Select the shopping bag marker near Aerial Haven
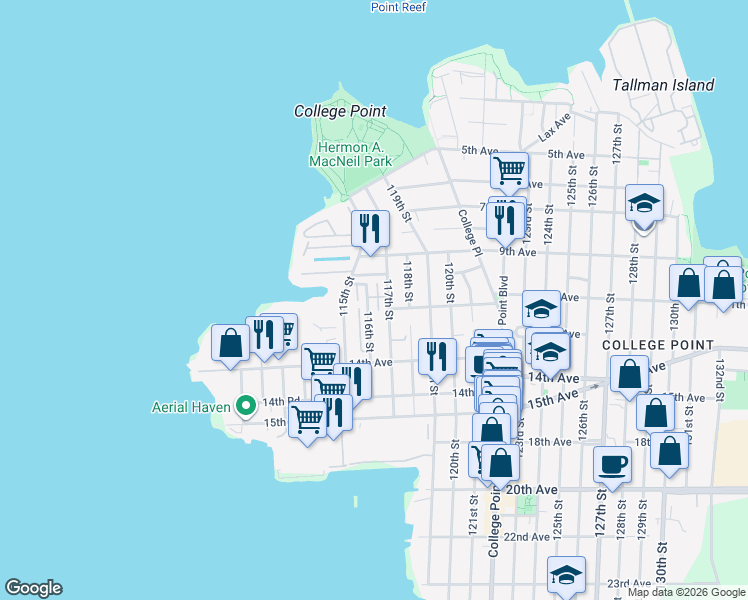The image size is (748, 600). click(x=230, y=343)
